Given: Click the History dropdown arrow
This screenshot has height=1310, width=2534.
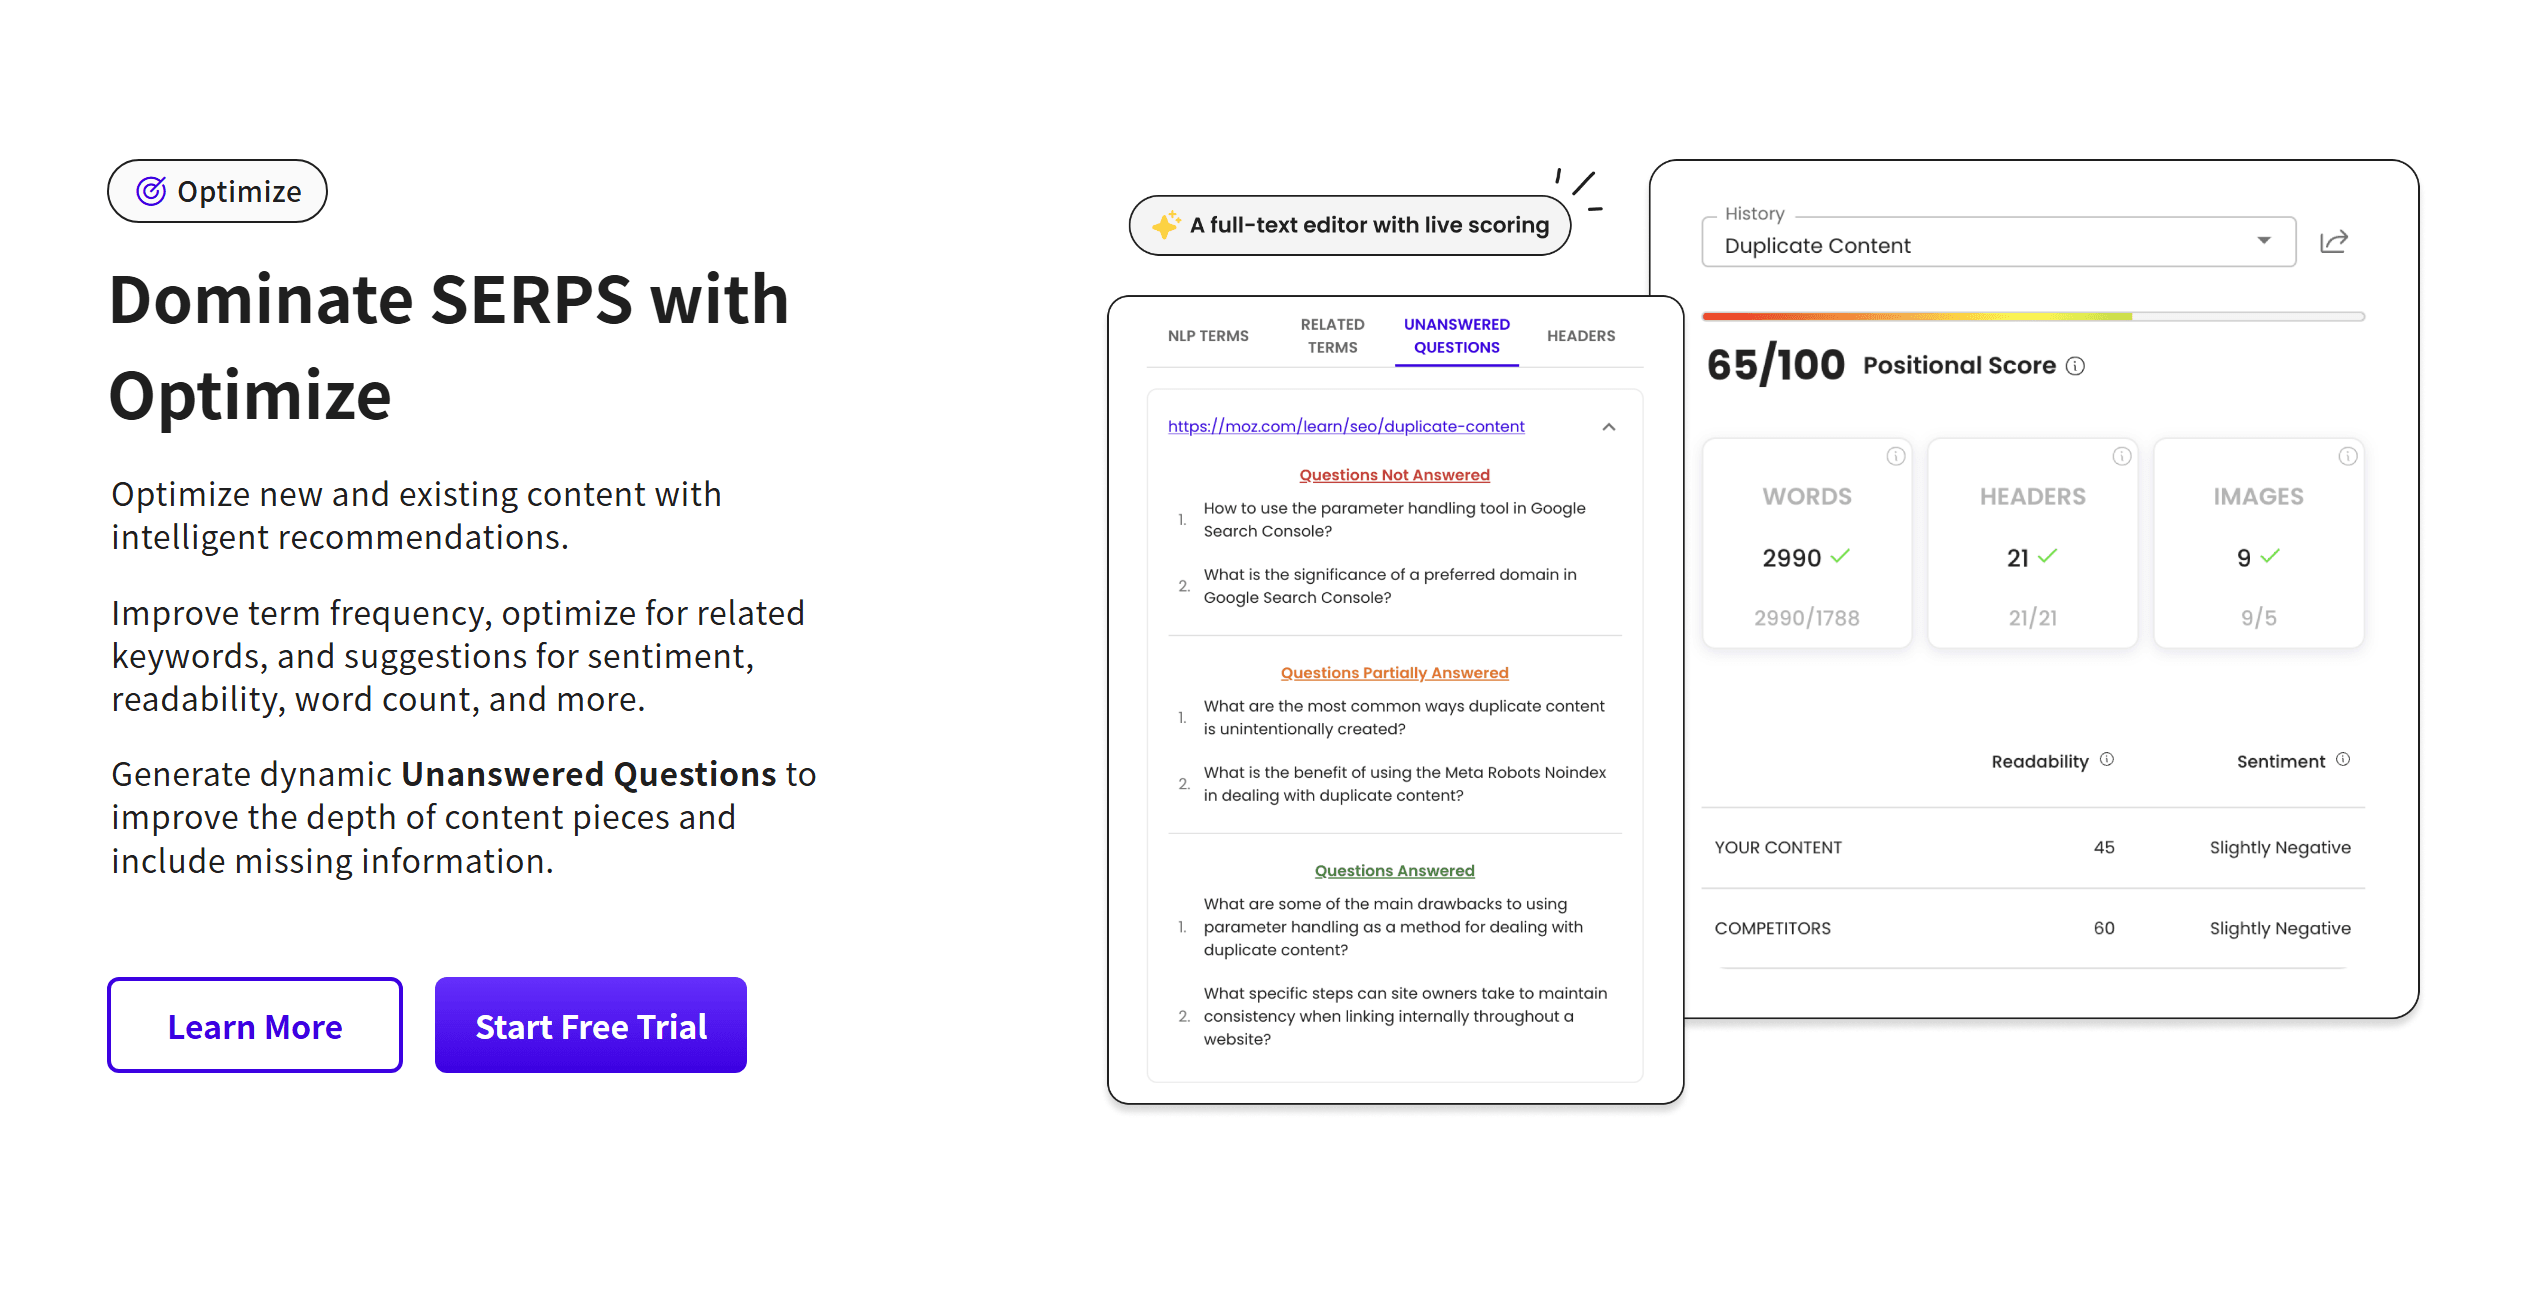Looking at the screenshot, I should (x=2264, y=241).
